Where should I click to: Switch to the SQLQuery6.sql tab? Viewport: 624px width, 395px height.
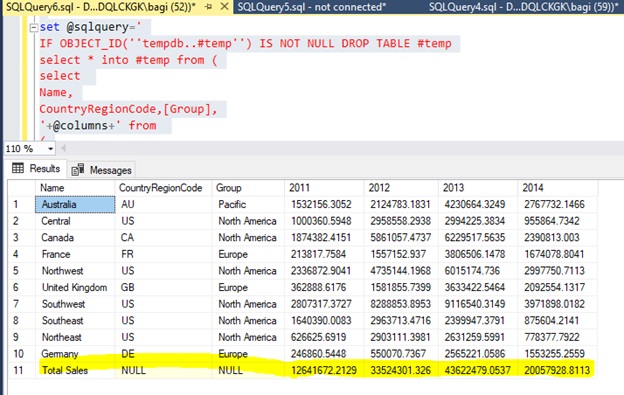101,7
